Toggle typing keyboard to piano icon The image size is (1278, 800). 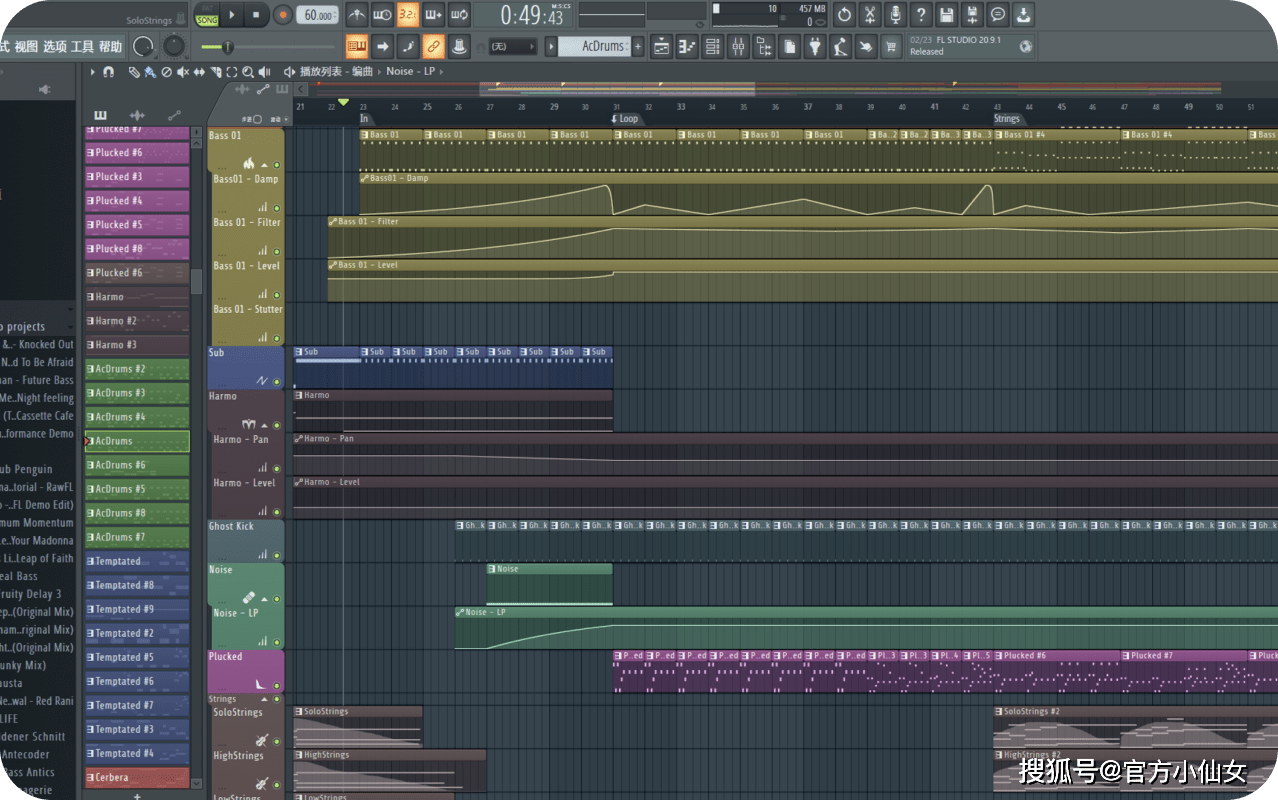(357, 46)
